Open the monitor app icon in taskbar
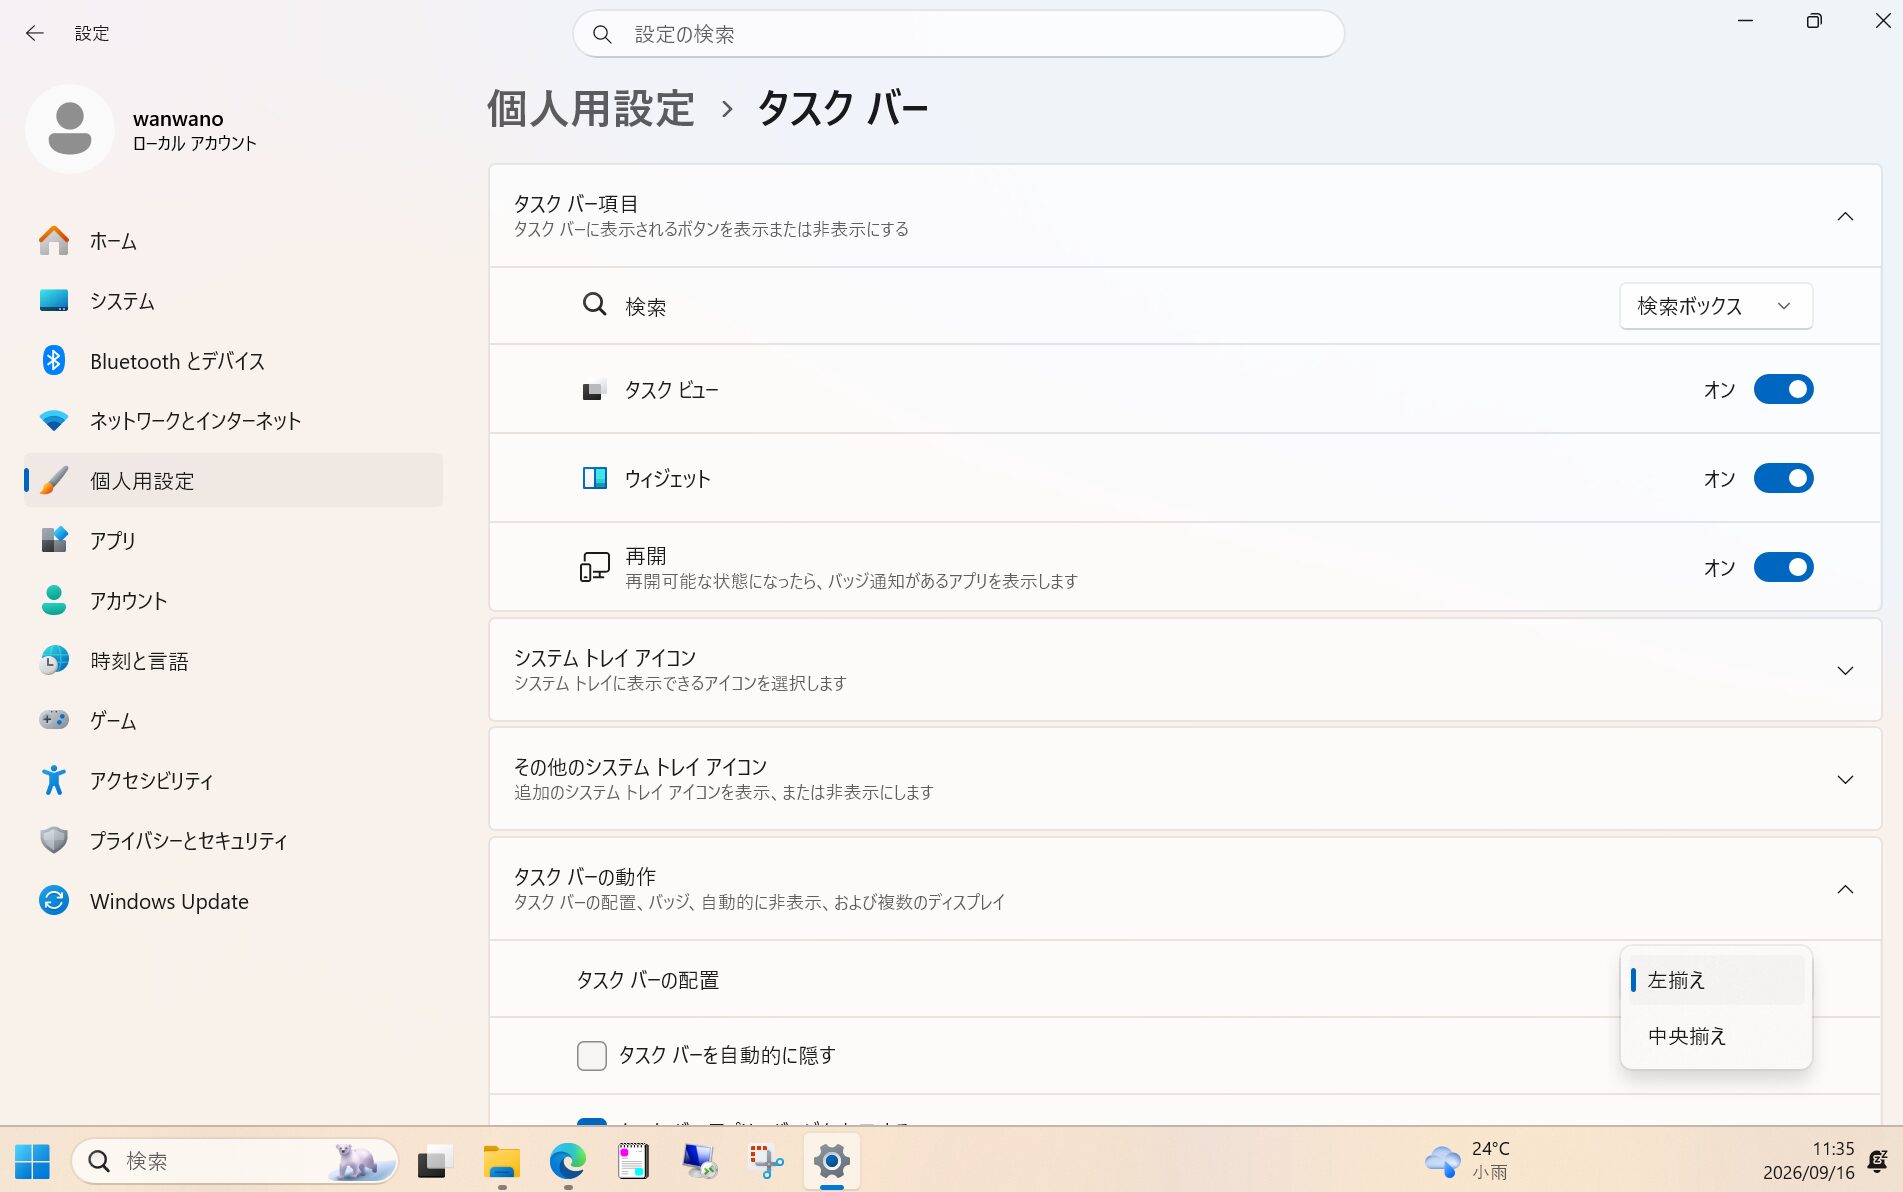Image resolution: width=1903 pixels, height=1192 pixels. pyautogui.click(x=699, y=1161)
